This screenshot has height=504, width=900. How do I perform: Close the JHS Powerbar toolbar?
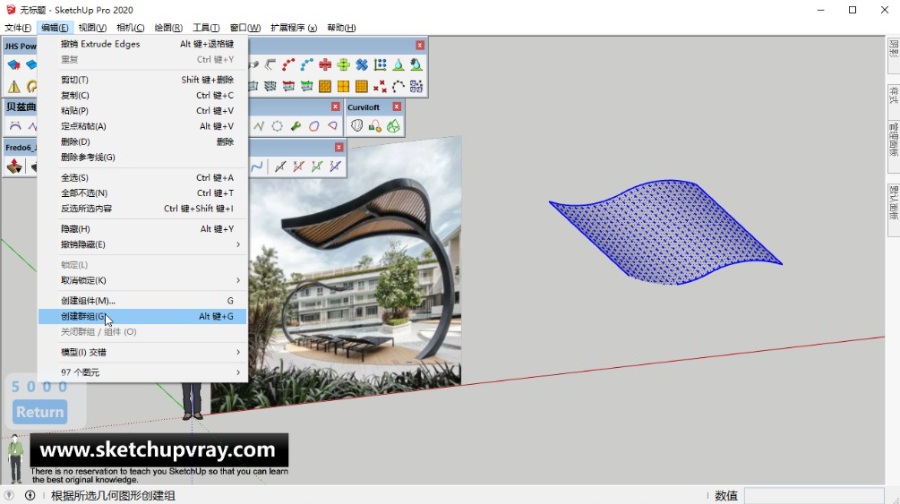420,45
